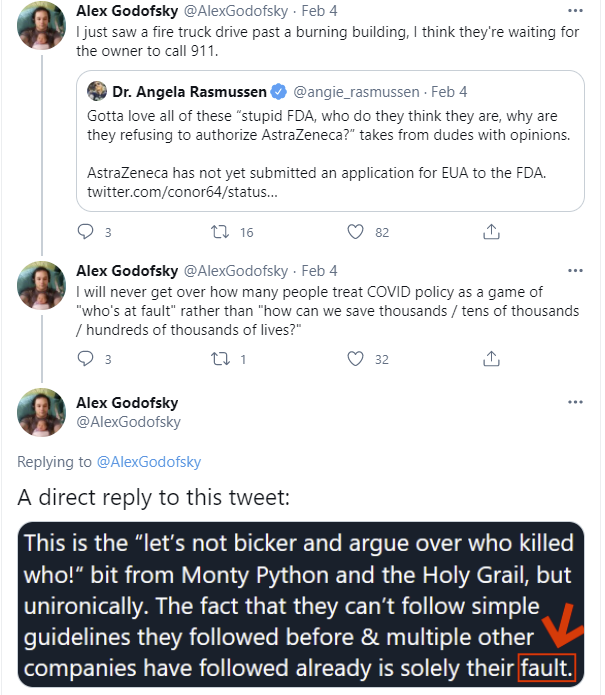Open more options on the COVID policy tweet
The width and height of the screenshot is (605, 695).
coord(574,271)
